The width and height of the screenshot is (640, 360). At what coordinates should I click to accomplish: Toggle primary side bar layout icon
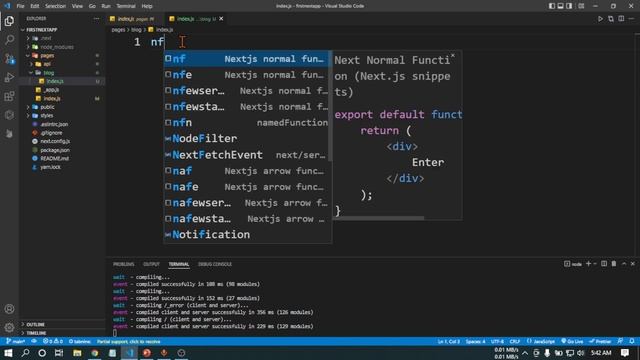tap(552, 6)
